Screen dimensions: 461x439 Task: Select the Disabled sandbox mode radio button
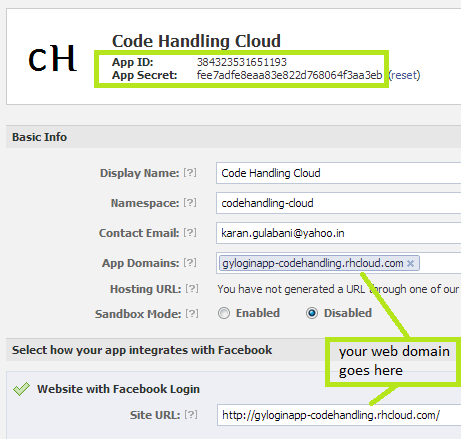click(x=312, y=313)
